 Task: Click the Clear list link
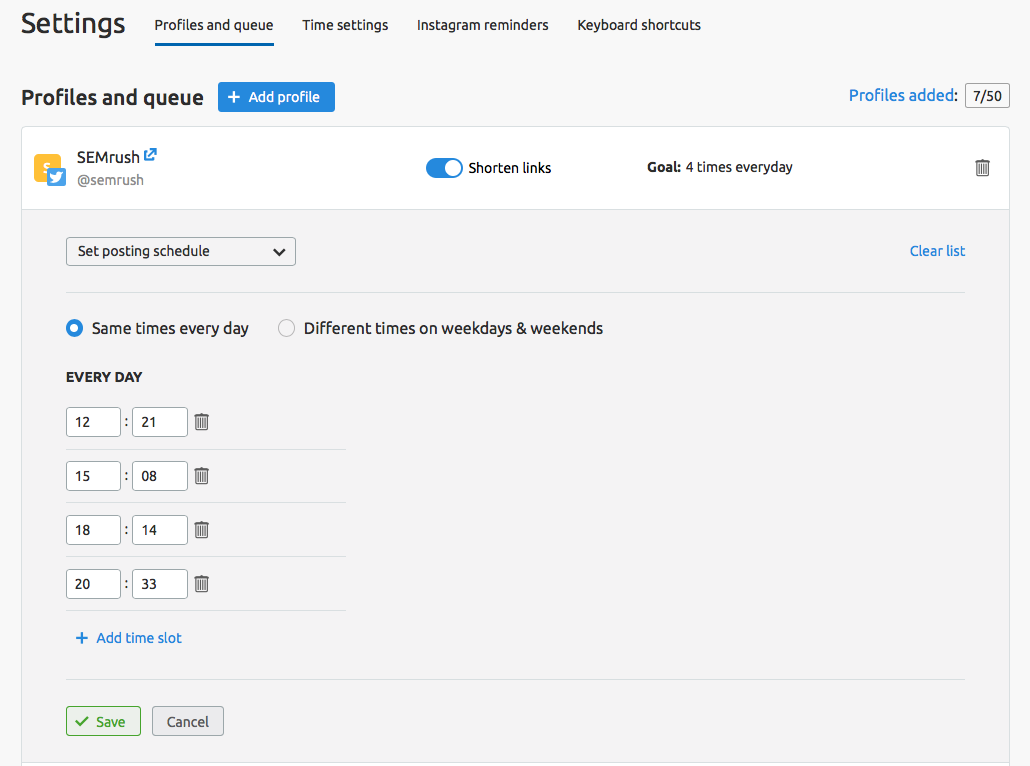pyautogui.click(x=937, y=251)
